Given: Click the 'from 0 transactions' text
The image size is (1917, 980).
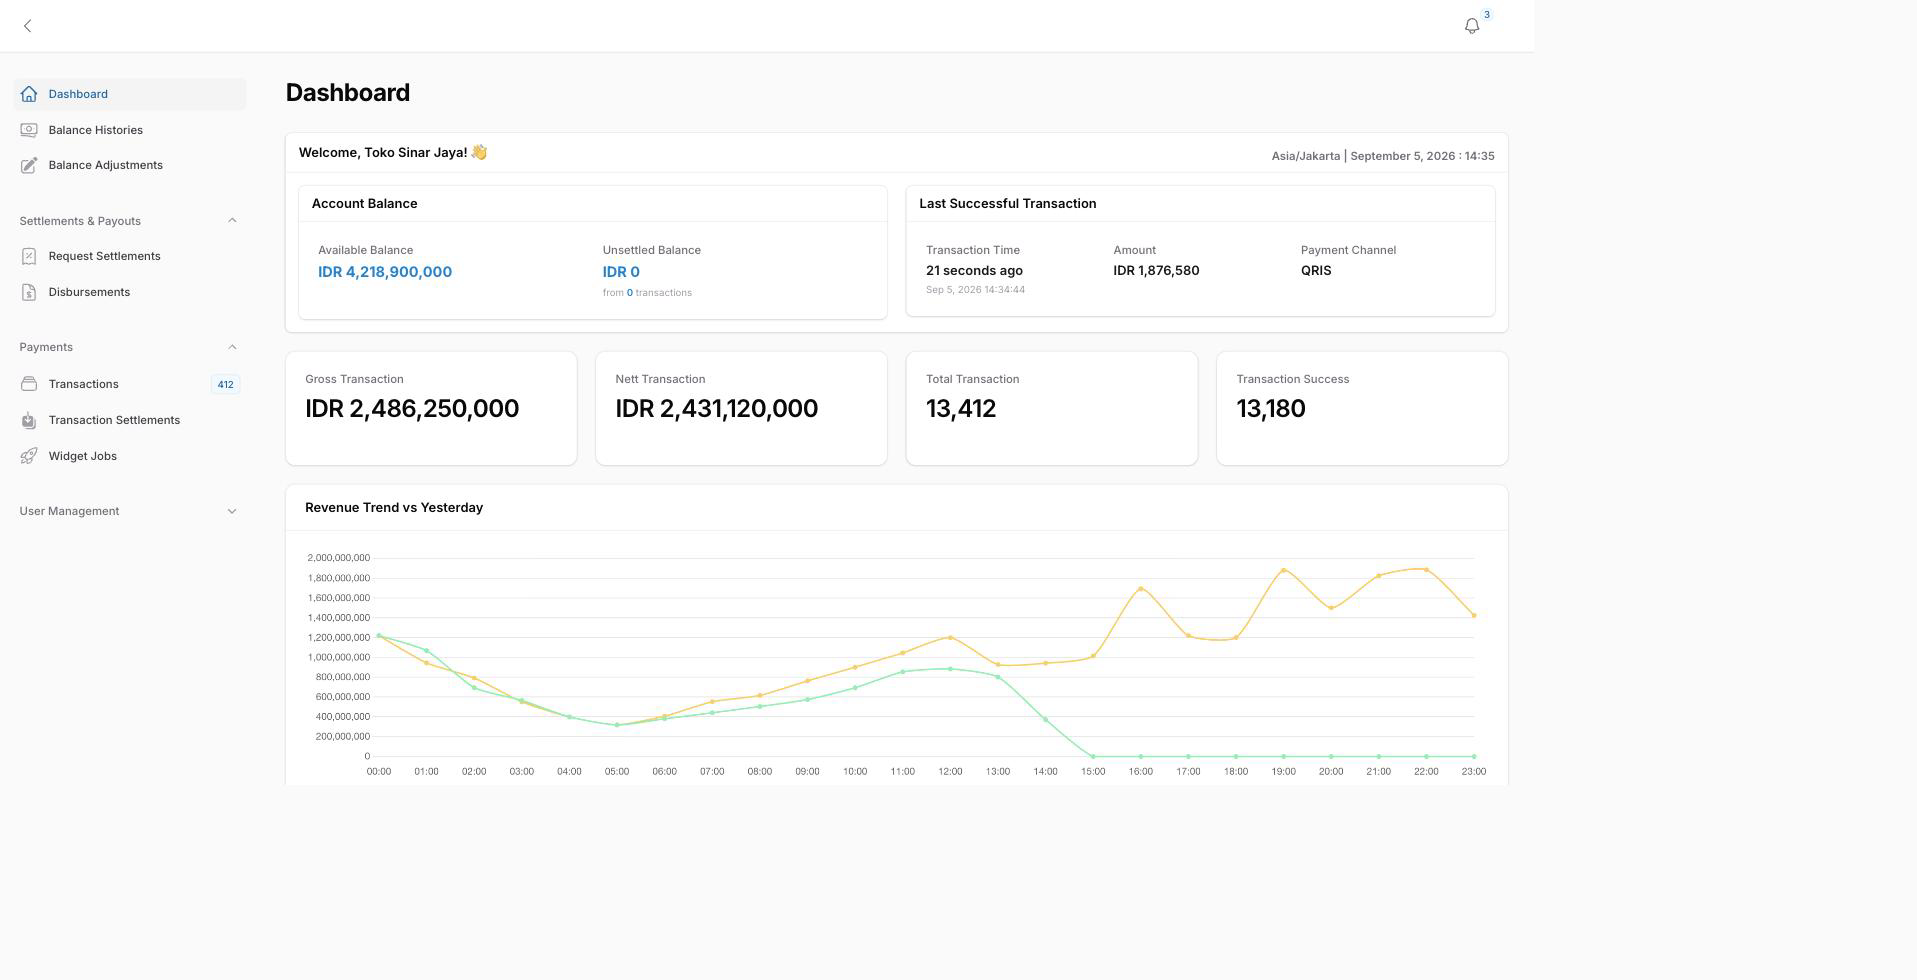Looking at the screenshot, I should tap(647, 293).
